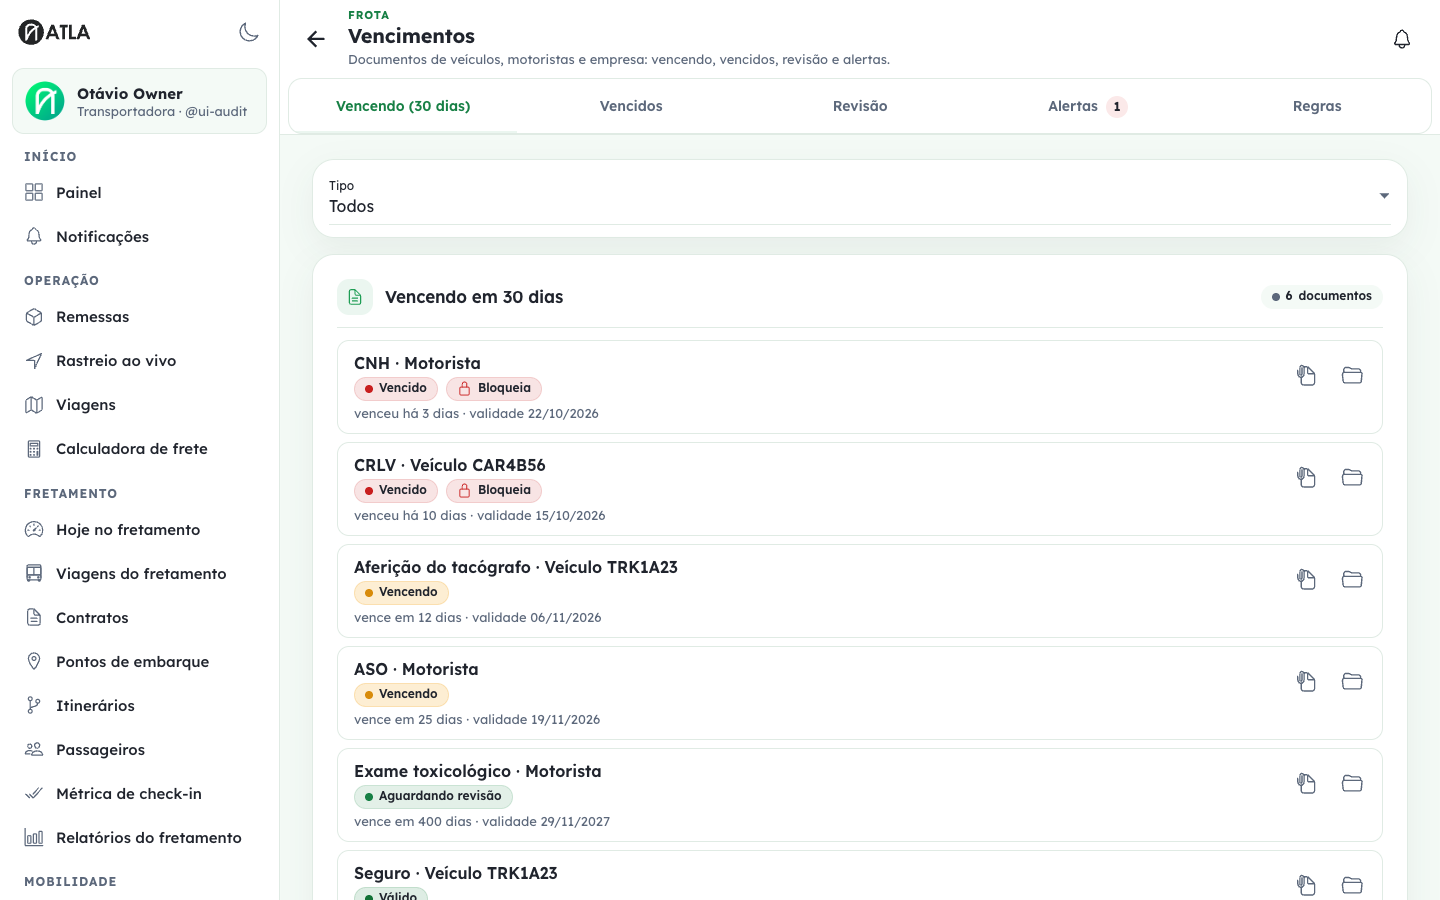Open Calculadora de frete
Viewport: 1440px width, 900px height.
point(139,449)
